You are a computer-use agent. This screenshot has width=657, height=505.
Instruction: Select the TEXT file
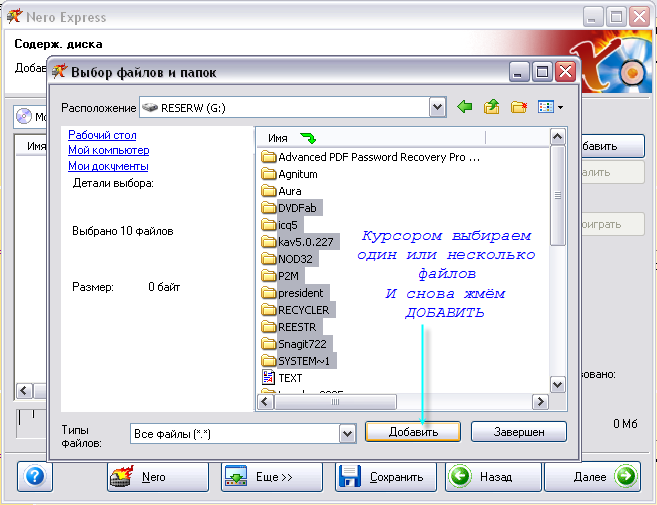[x=282, y=378]
